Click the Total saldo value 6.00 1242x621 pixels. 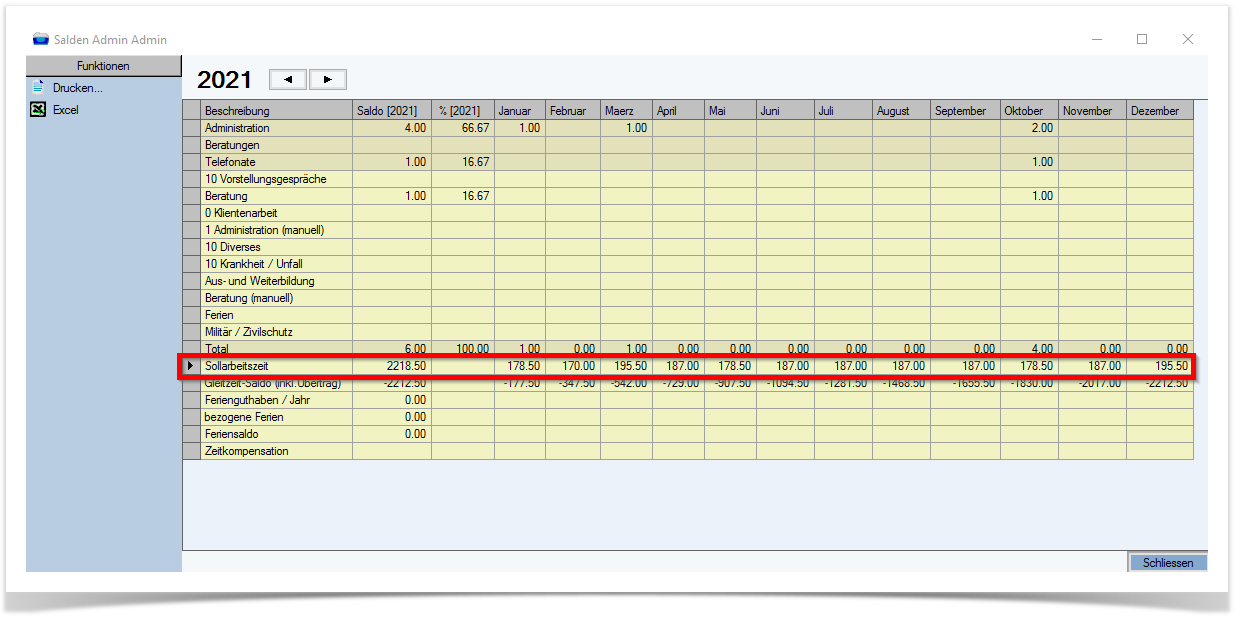415,349
